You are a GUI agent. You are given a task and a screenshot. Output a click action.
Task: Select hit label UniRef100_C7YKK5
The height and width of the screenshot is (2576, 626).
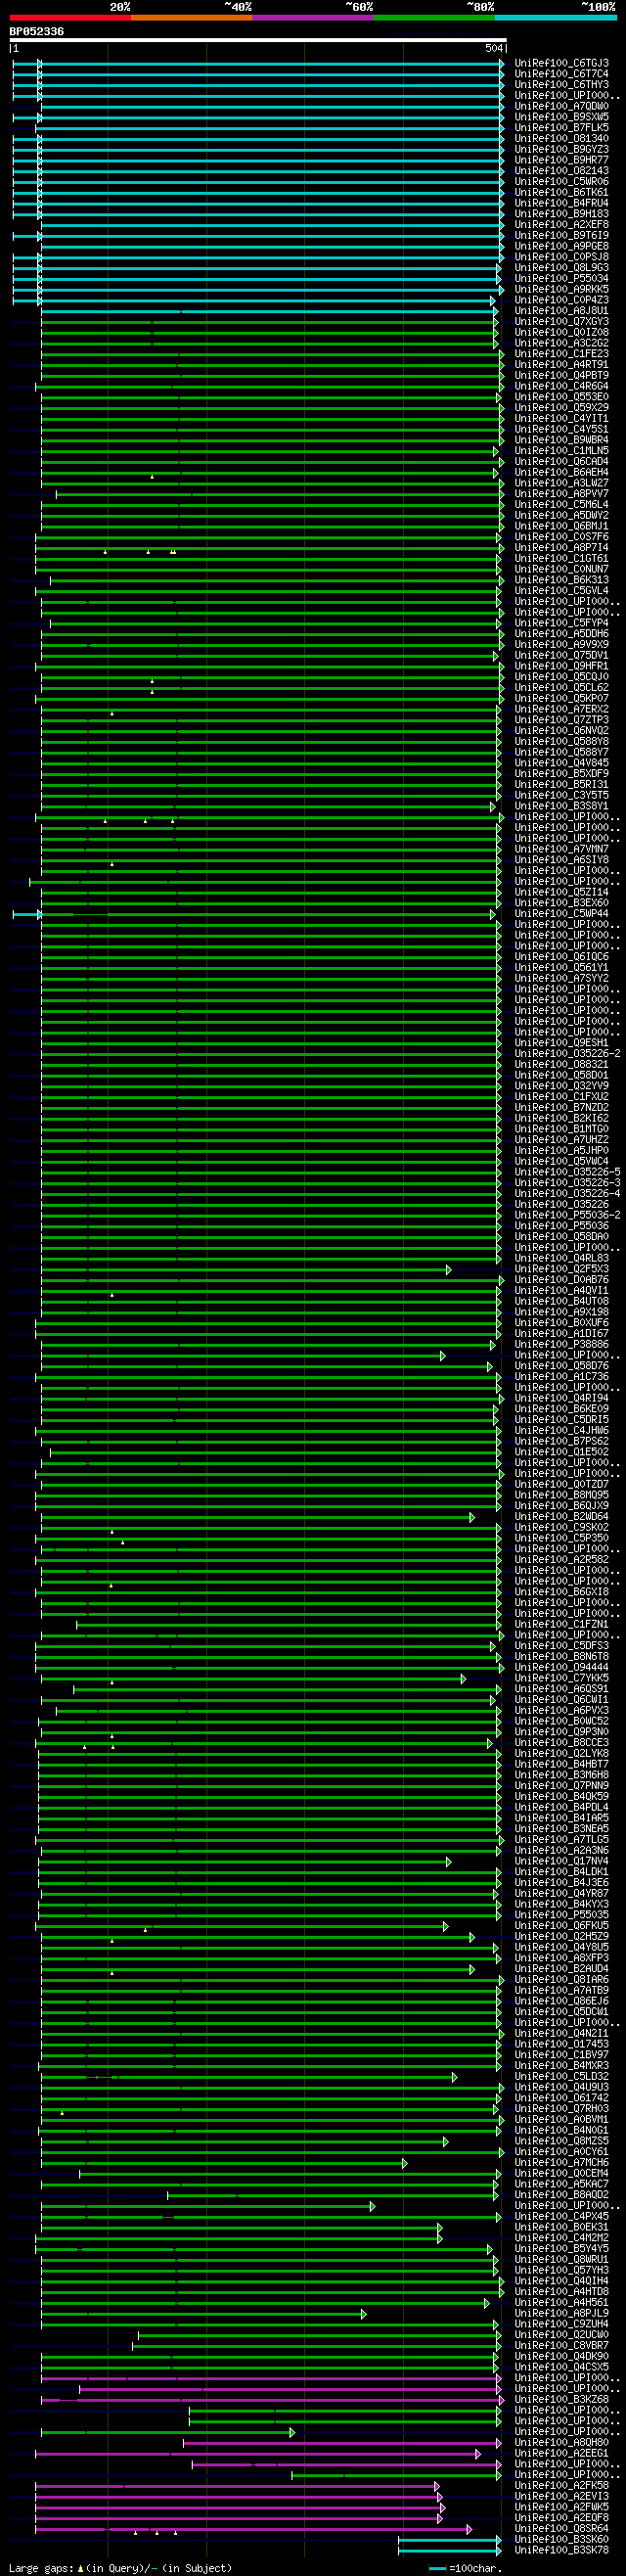click(562, 1678)
